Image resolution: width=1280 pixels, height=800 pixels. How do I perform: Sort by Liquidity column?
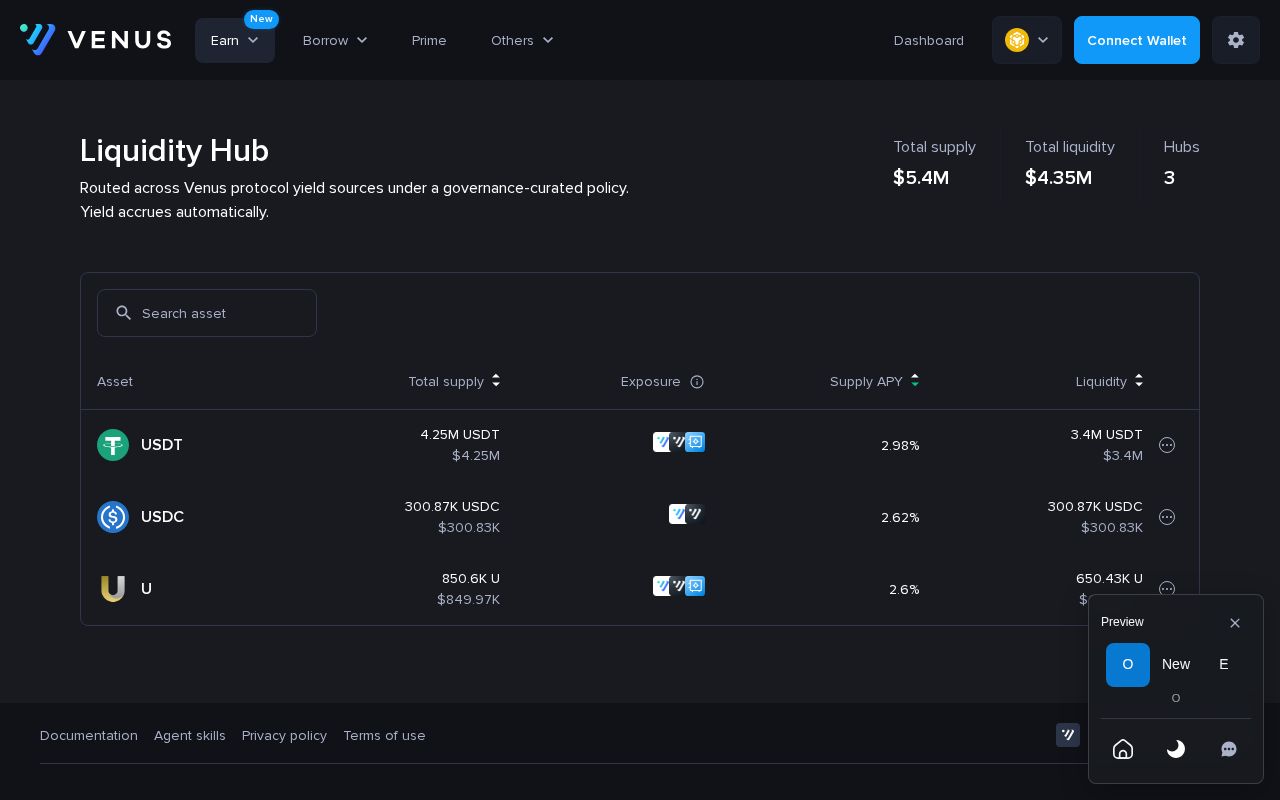1109,381
